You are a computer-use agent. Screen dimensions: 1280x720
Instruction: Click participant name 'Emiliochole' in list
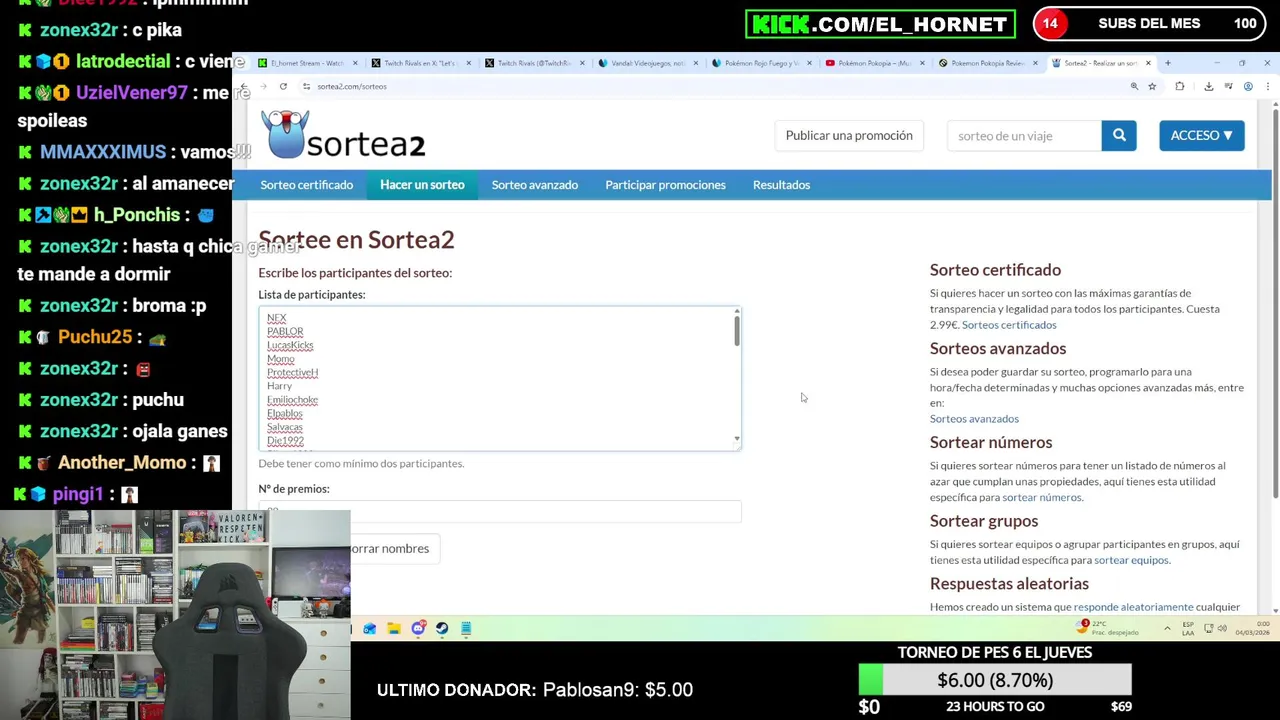[x=292, y=400]
